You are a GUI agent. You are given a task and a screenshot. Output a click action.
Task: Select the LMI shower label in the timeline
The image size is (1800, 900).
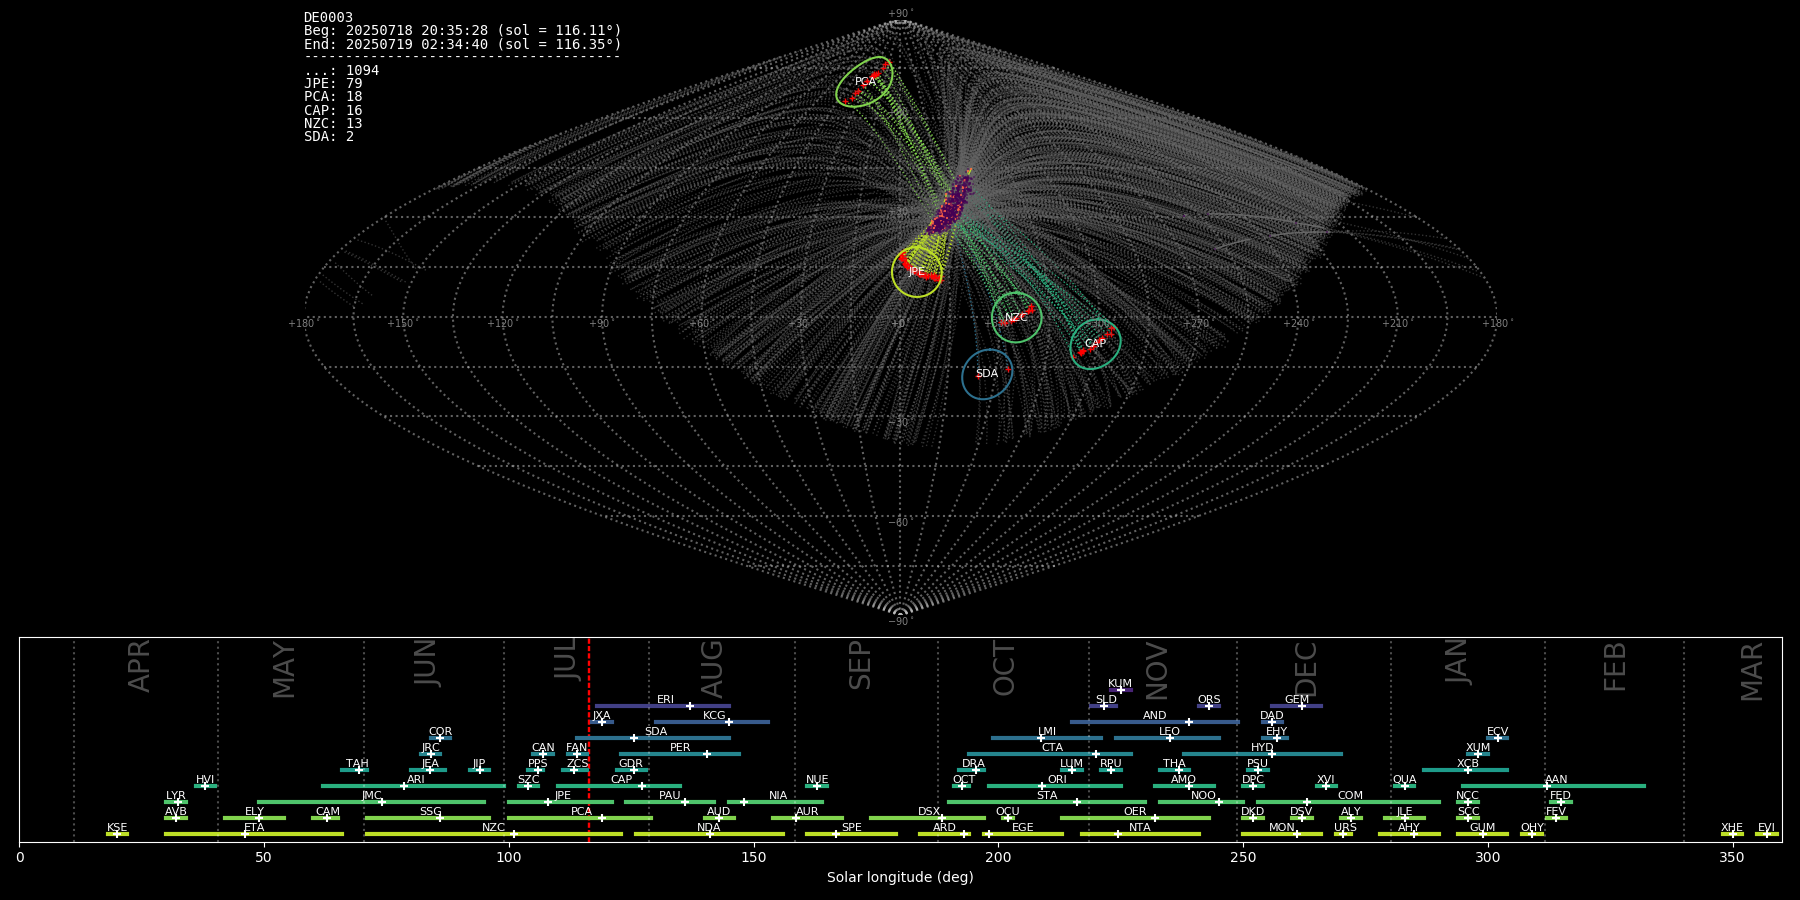(x=1047, y=732)
